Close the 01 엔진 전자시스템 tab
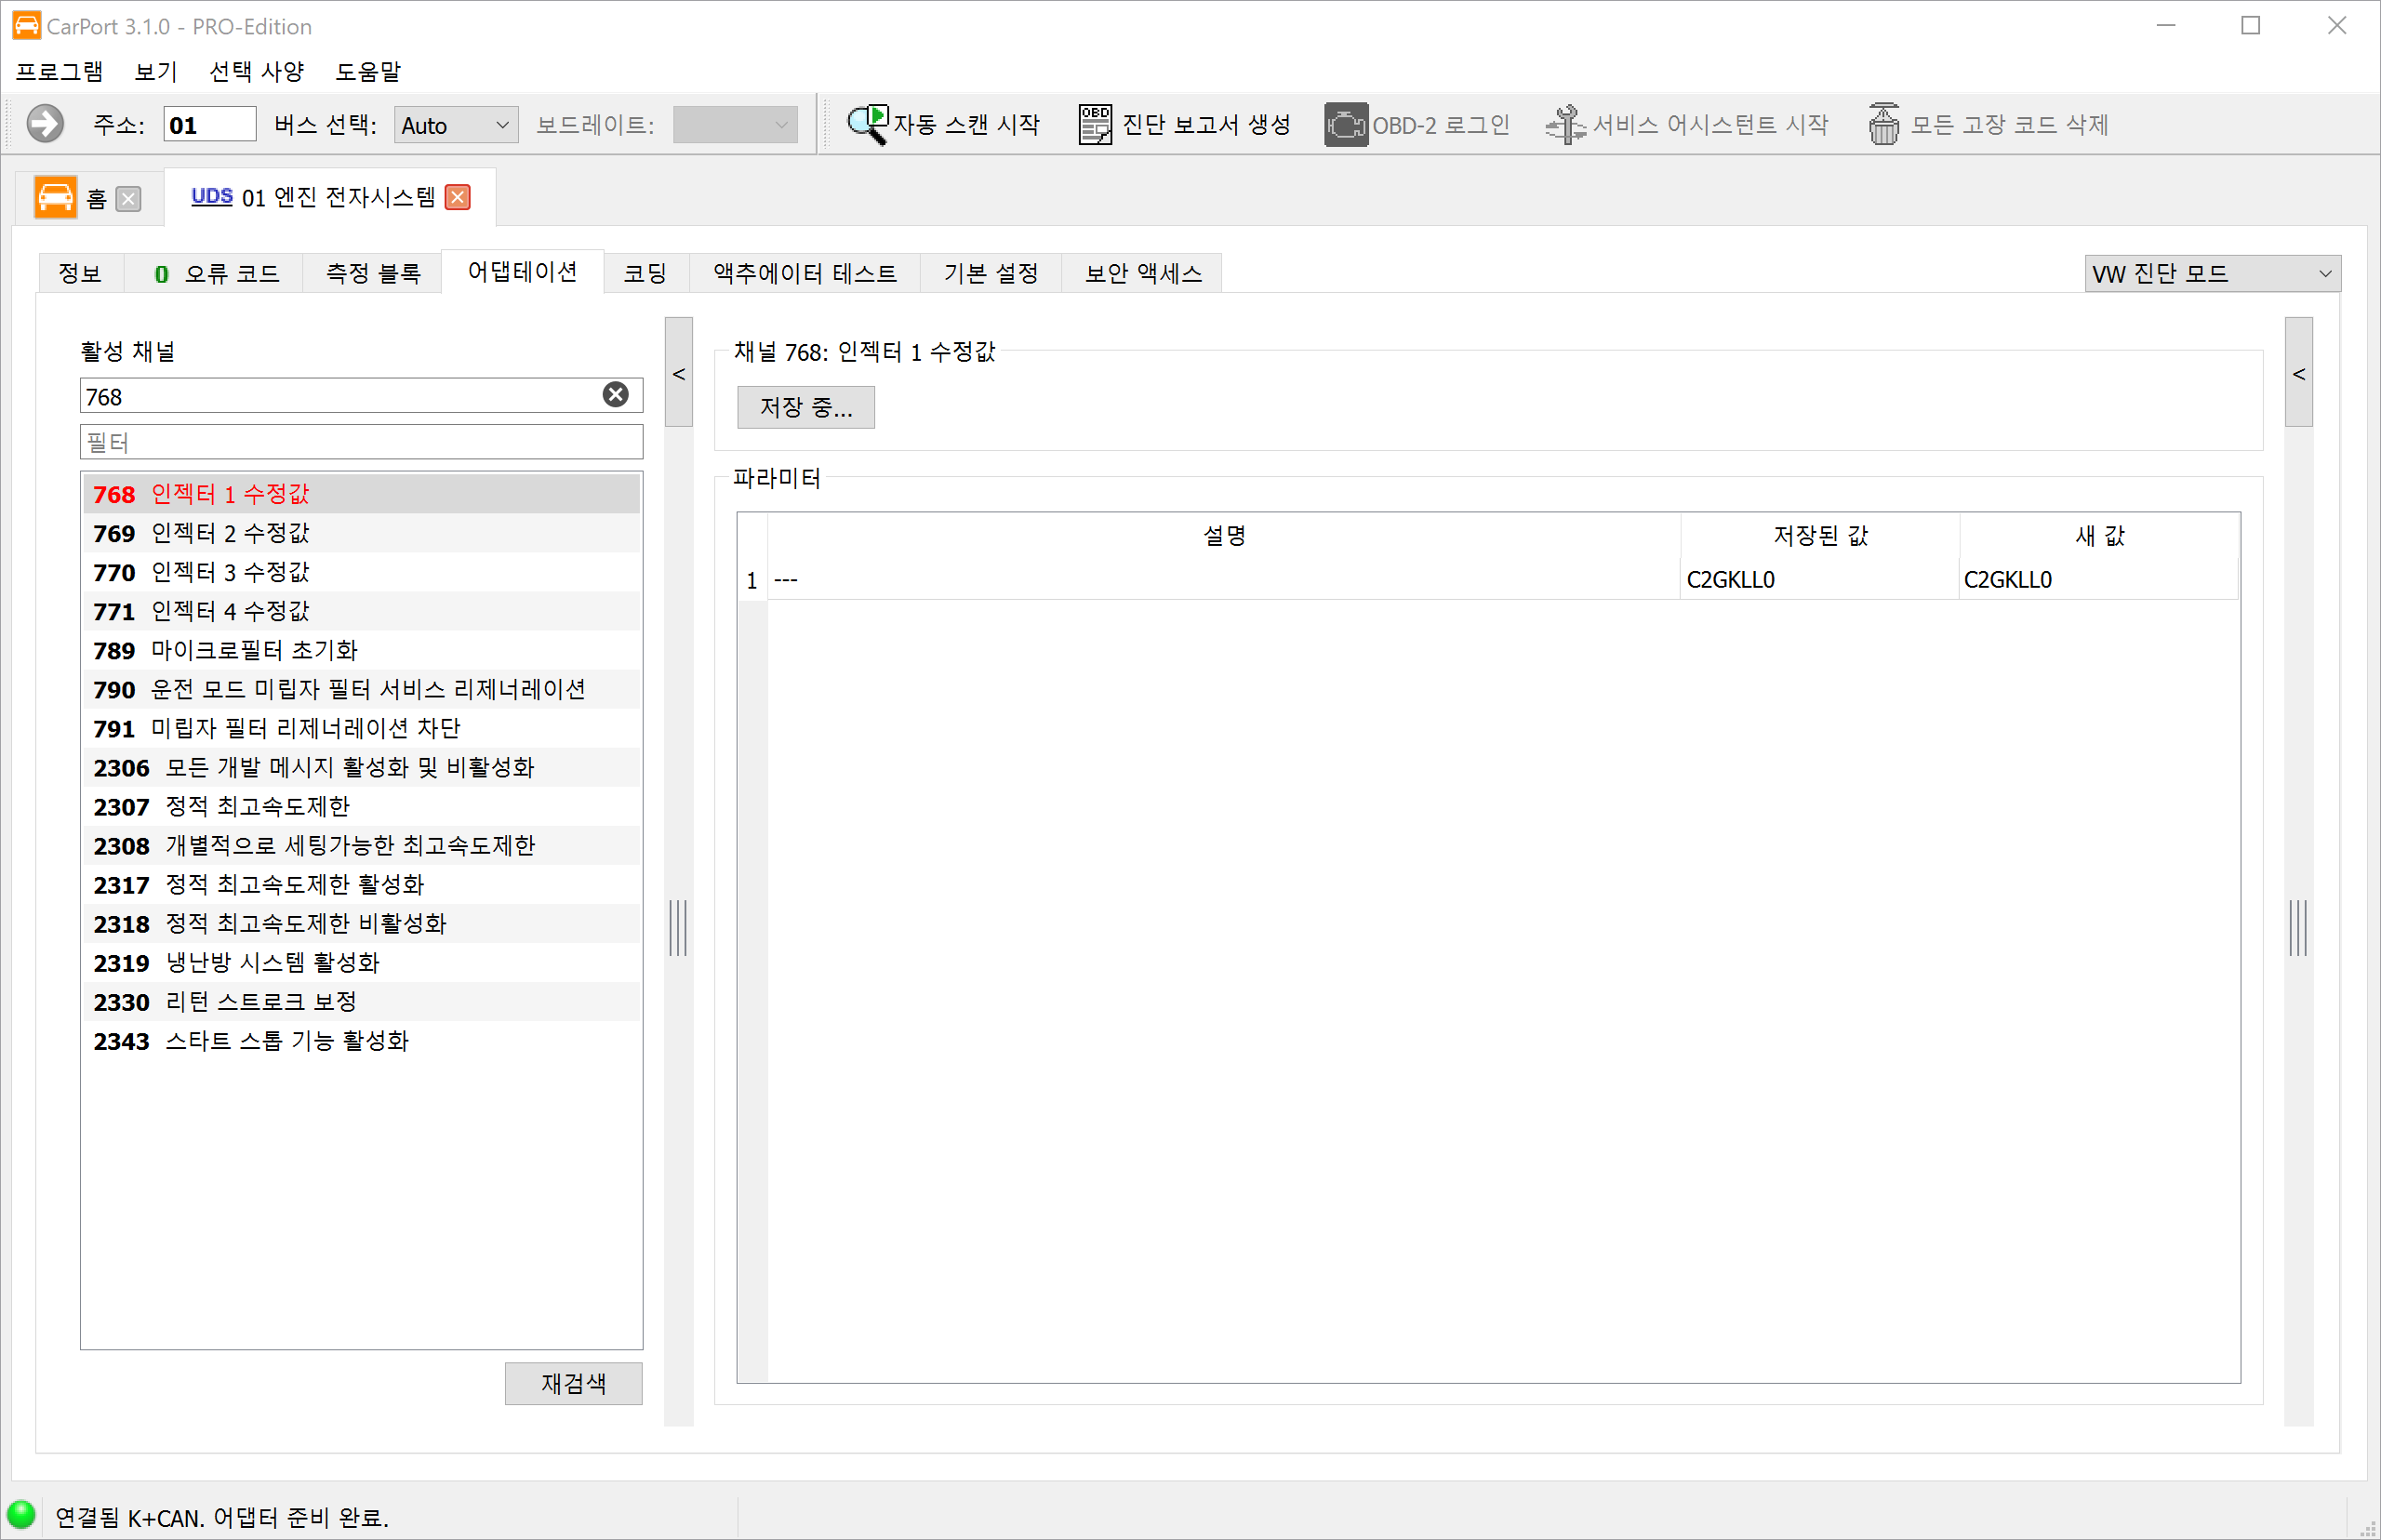 click(x=458, y=197)
